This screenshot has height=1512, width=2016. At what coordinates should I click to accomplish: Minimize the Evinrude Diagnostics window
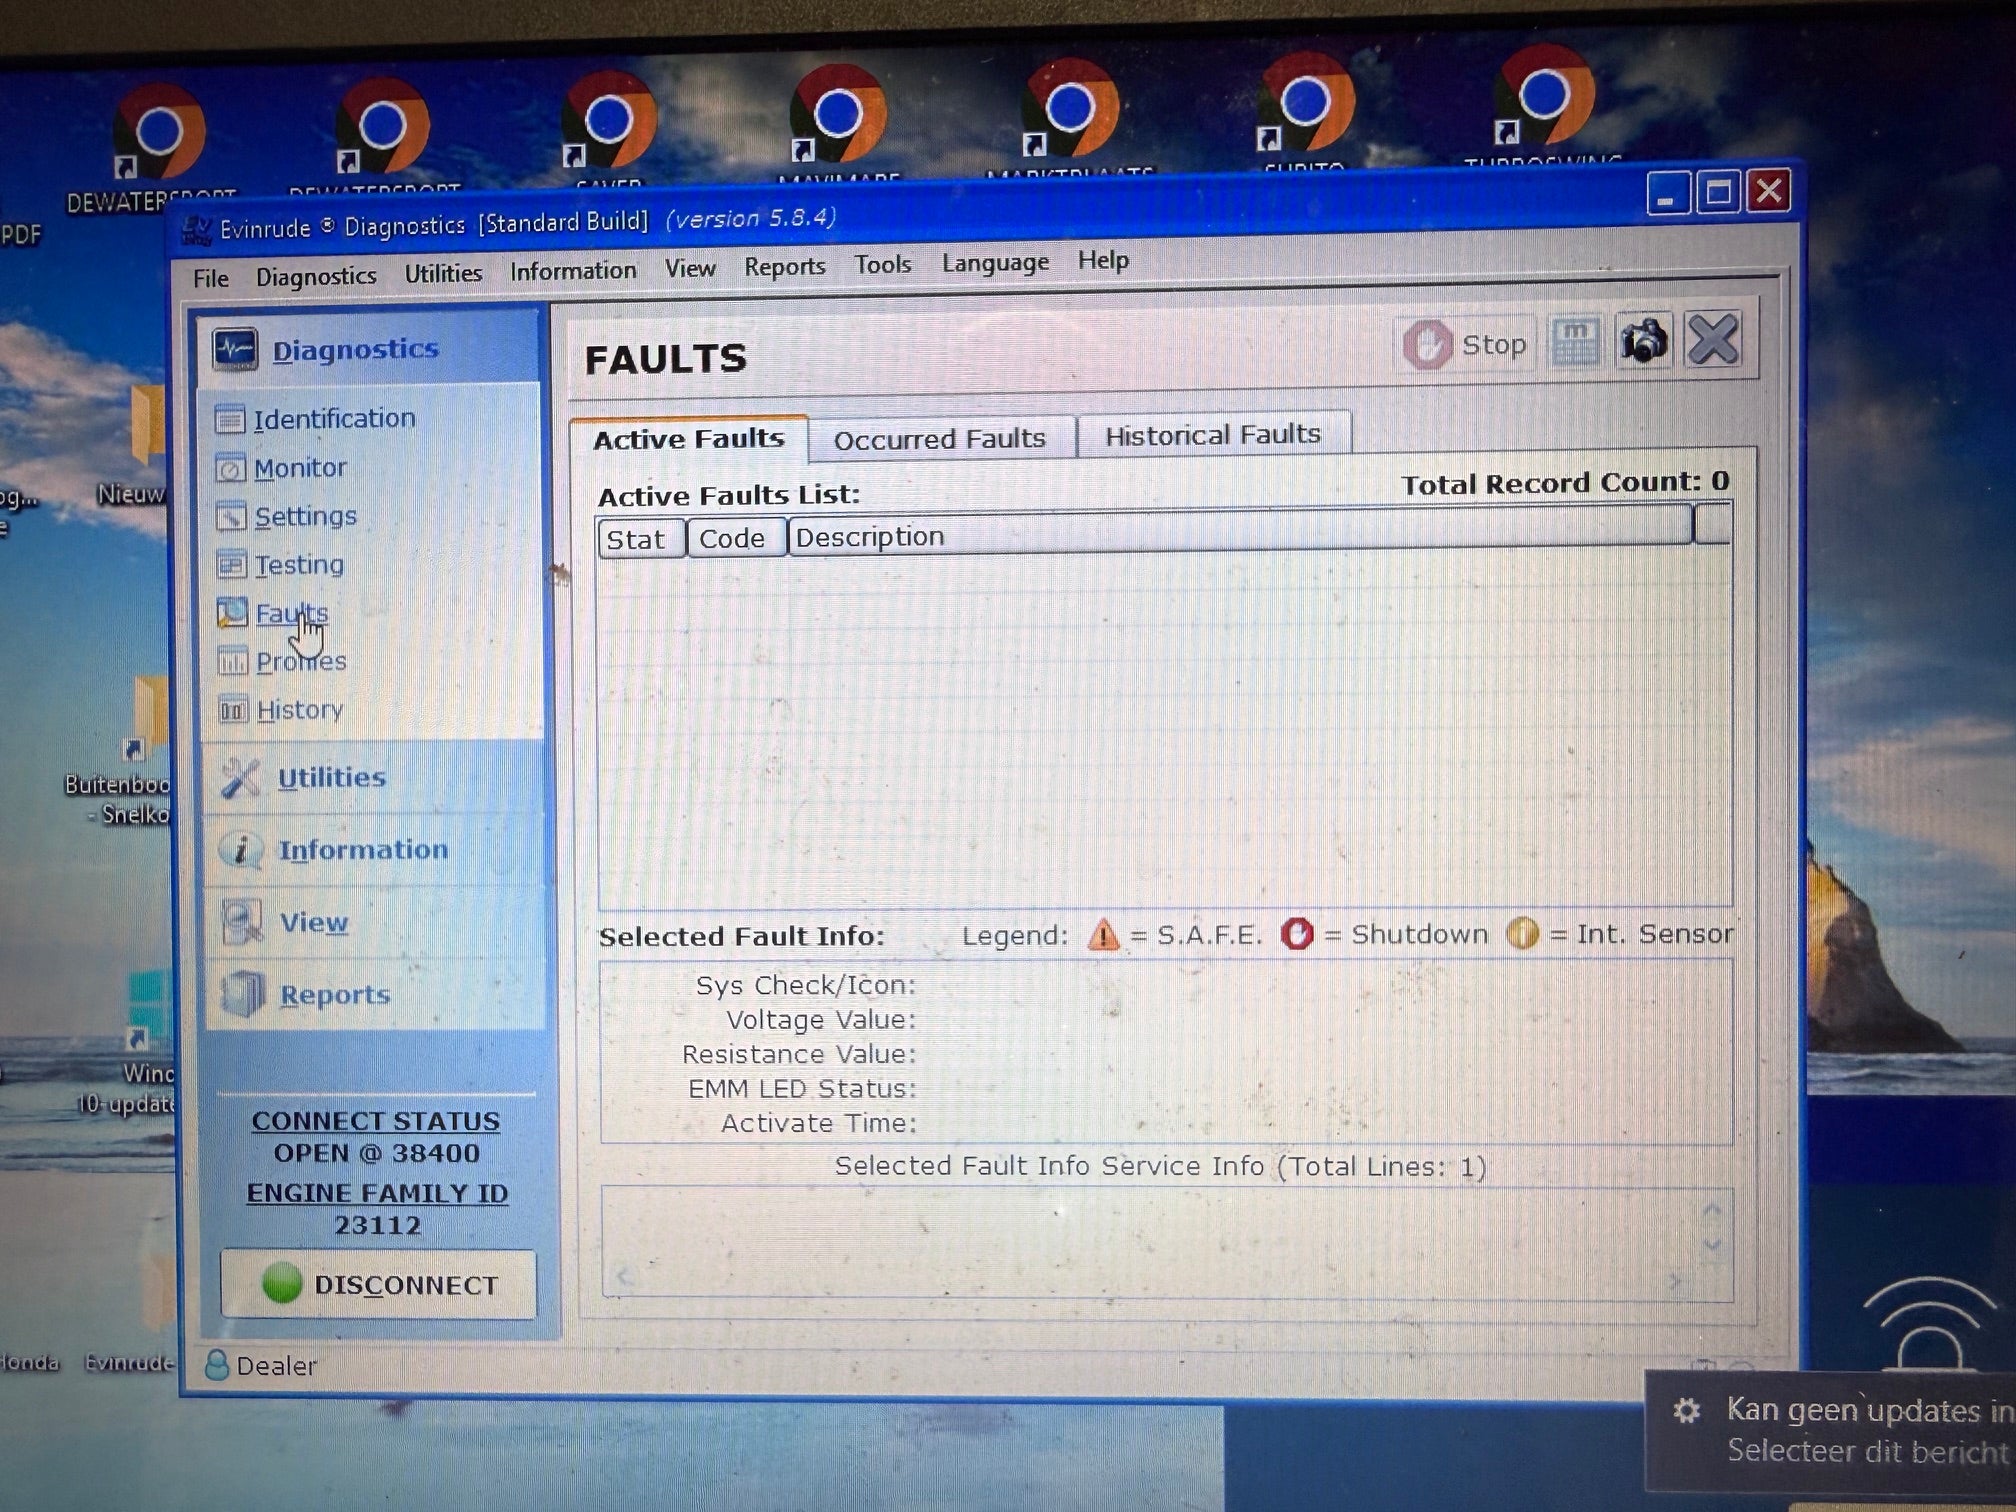tap(1667, 194)
